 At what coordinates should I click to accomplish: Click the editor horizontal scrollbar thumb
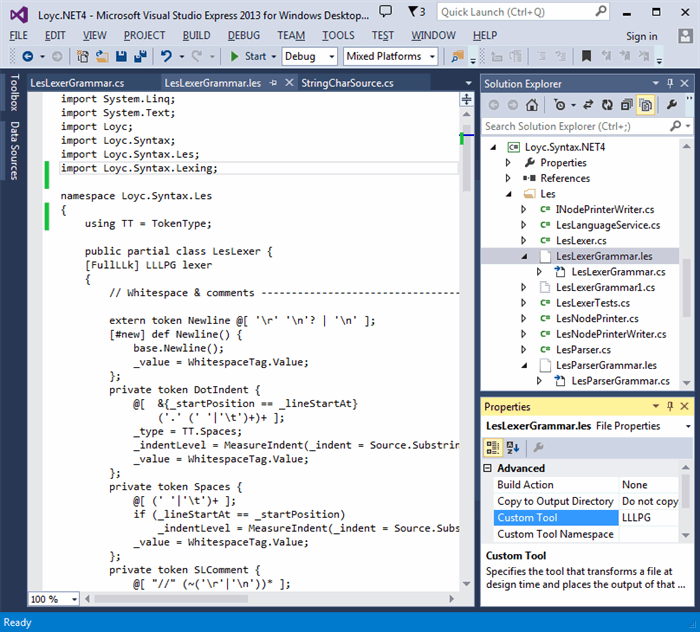click(x=171, y=599)
